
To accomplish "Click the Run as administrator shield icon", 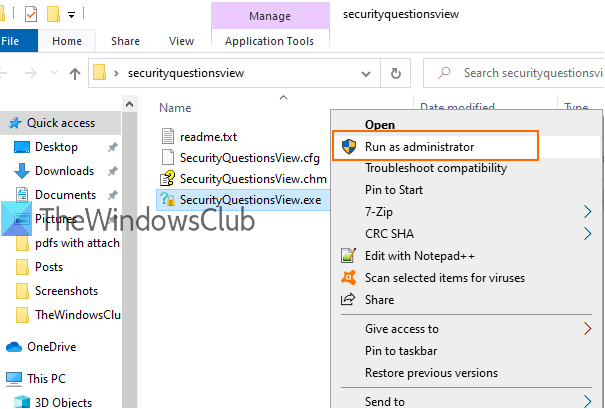I will [x=348, y=146].
